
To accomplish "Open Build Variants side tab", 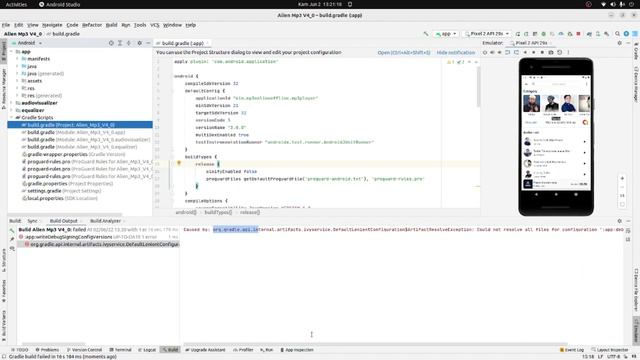I will (4, 325).
